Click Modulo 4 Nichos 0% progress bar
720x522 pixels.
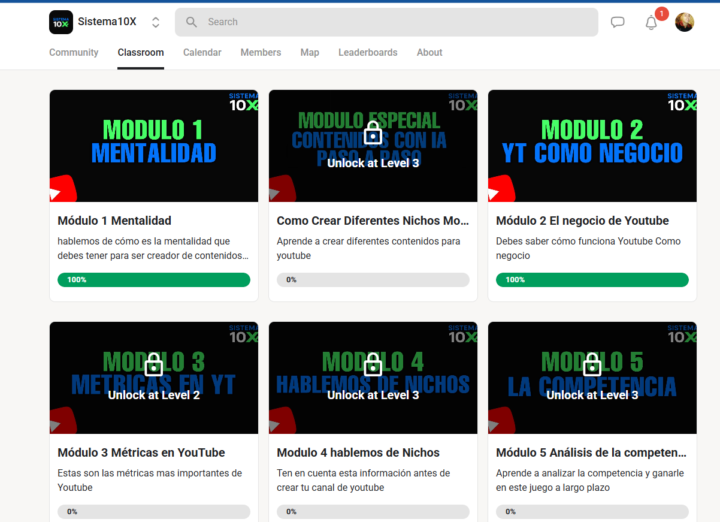click(x=373, y=511)
